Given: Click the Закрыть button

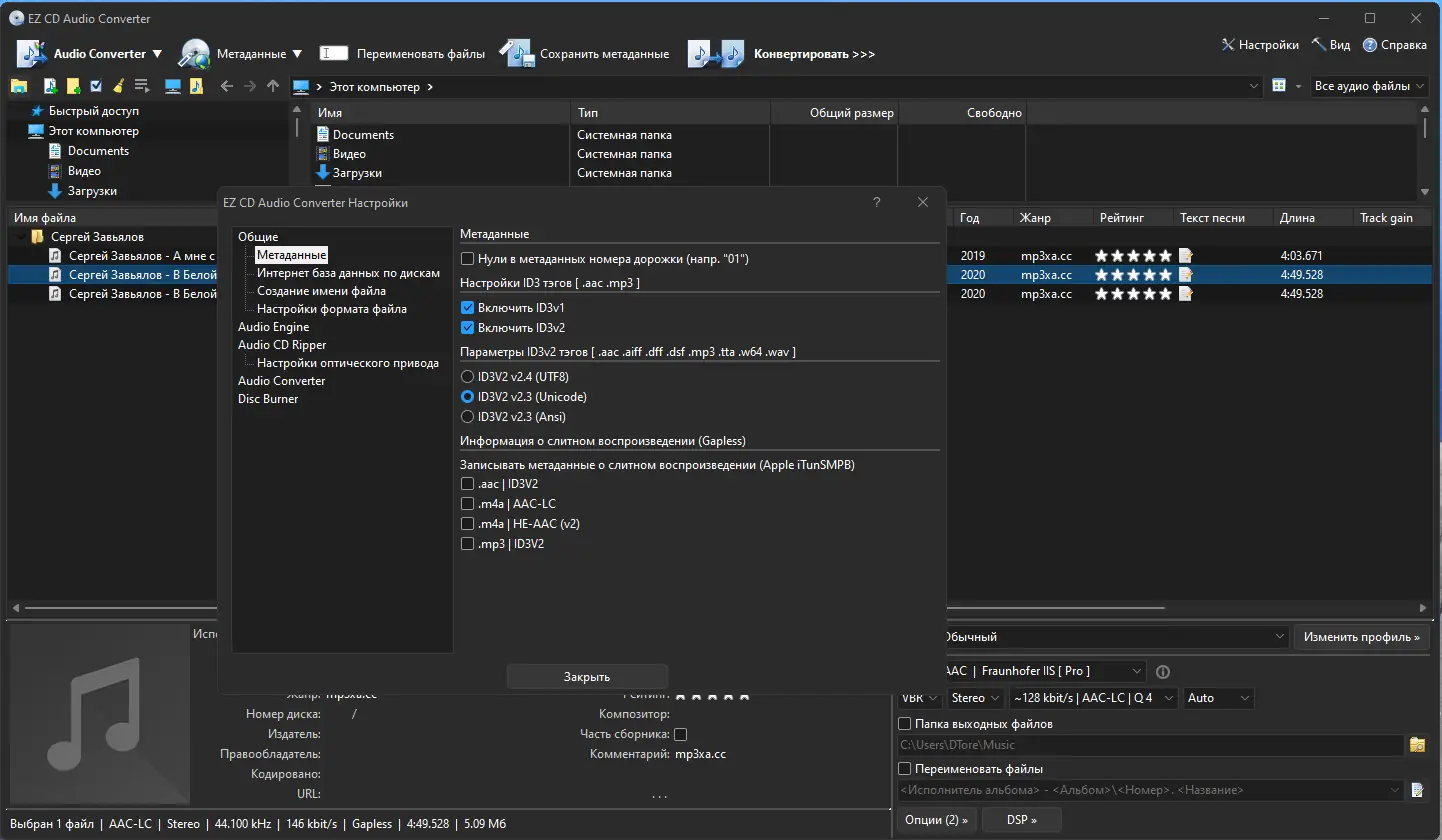Looking at the screenshot, I should click(587, 677).
